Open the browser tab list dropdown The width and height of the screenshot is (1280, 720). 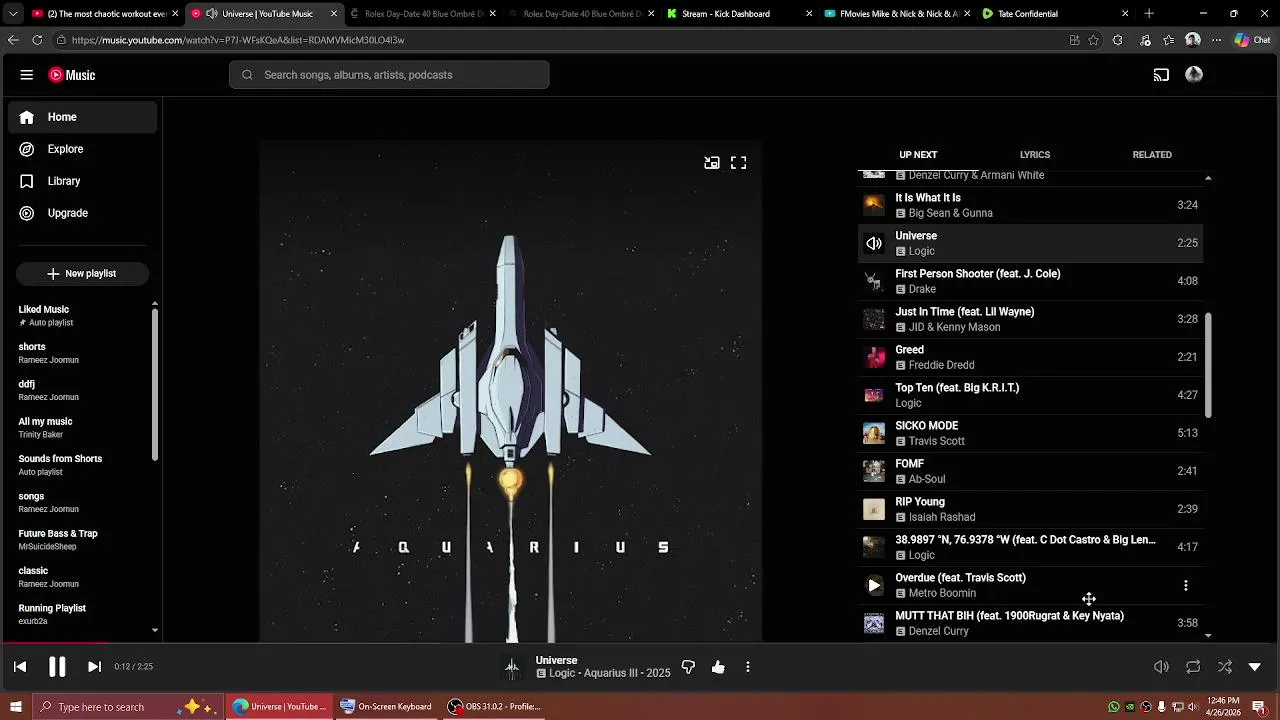click(13, 14)
